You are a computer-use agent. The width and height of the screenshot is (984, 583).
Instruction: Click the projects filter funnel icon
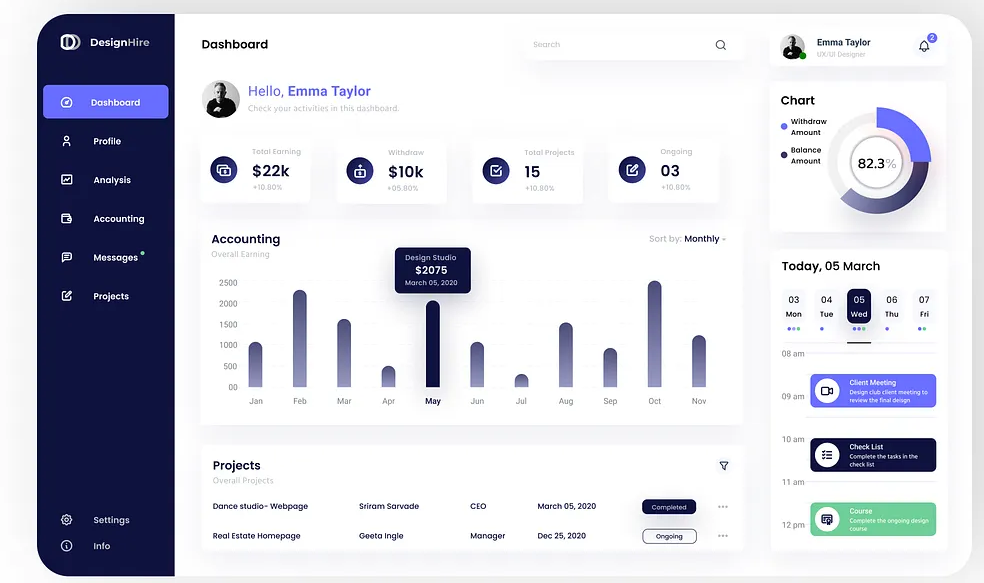pyautogui.click(x=724, y=466)
